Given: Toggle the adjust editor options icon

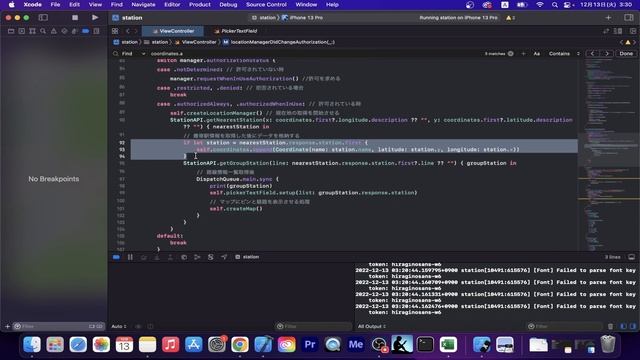Looking at the screenshot, I should coord(618,31).
